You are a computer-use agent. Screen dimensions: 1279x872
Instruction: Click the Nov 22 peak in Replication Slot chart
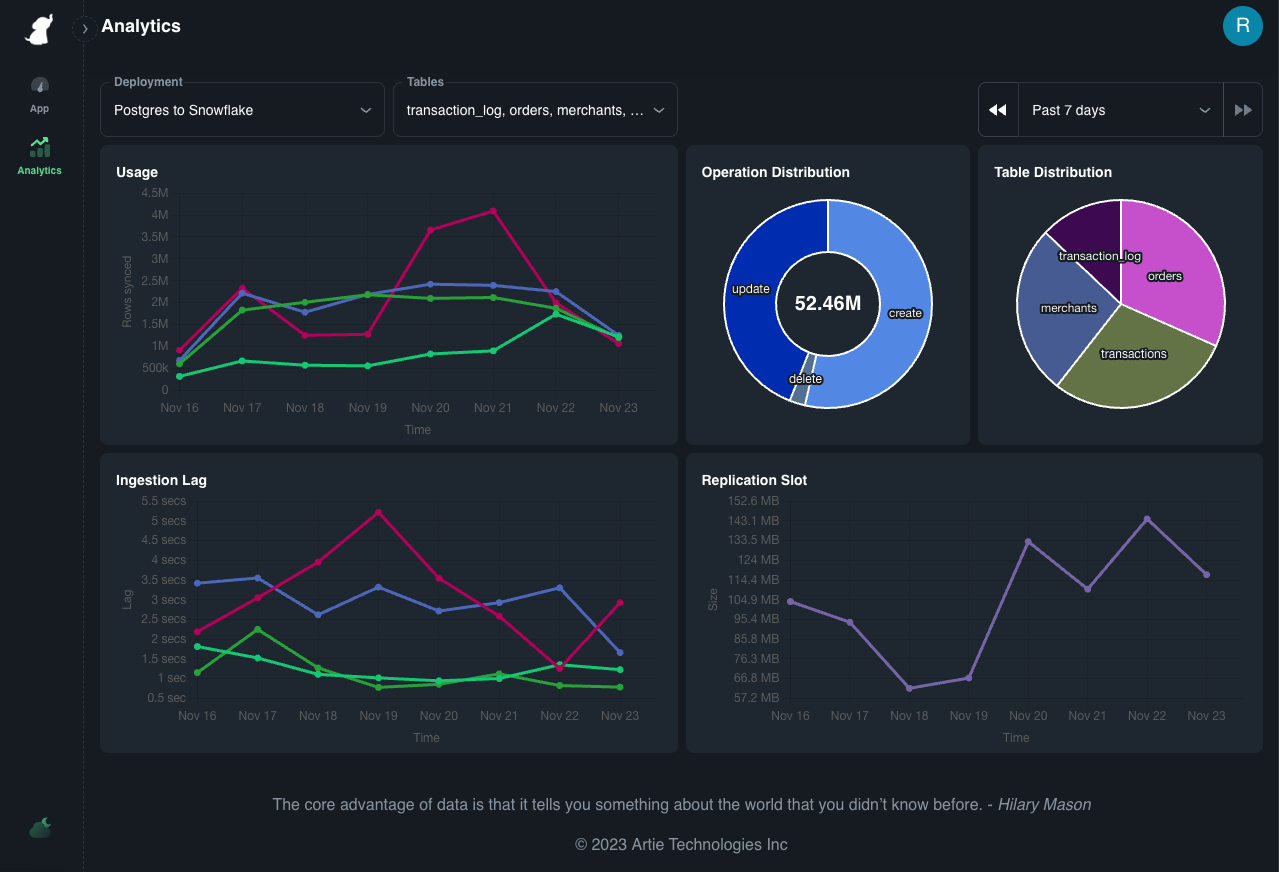coord(1147,519)
